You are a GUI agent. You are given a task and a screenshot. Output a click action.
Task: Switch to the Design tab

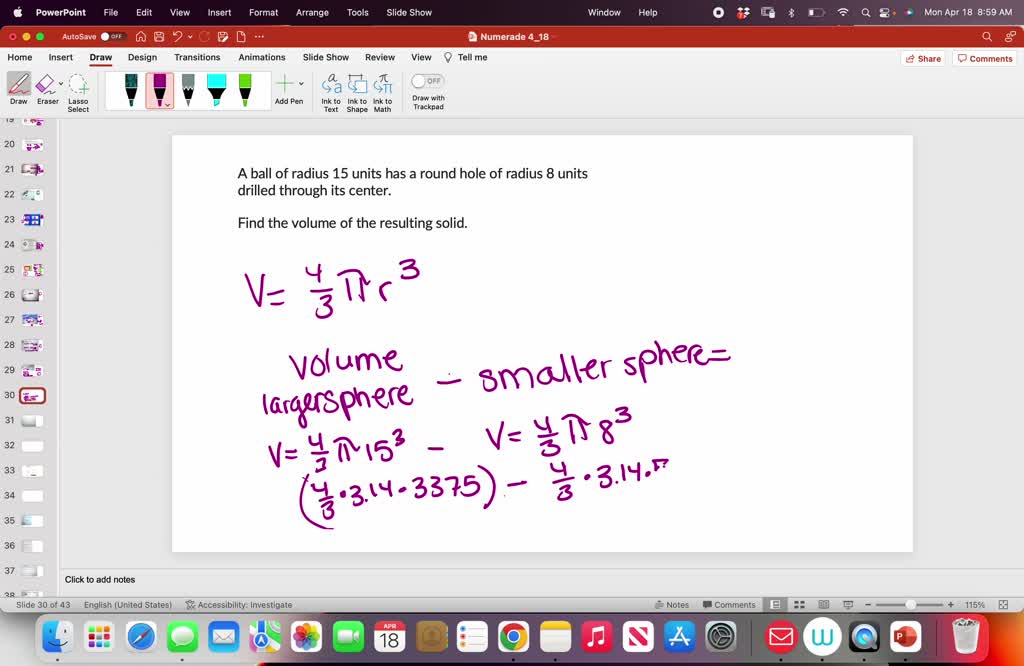(x=142, y=57)
